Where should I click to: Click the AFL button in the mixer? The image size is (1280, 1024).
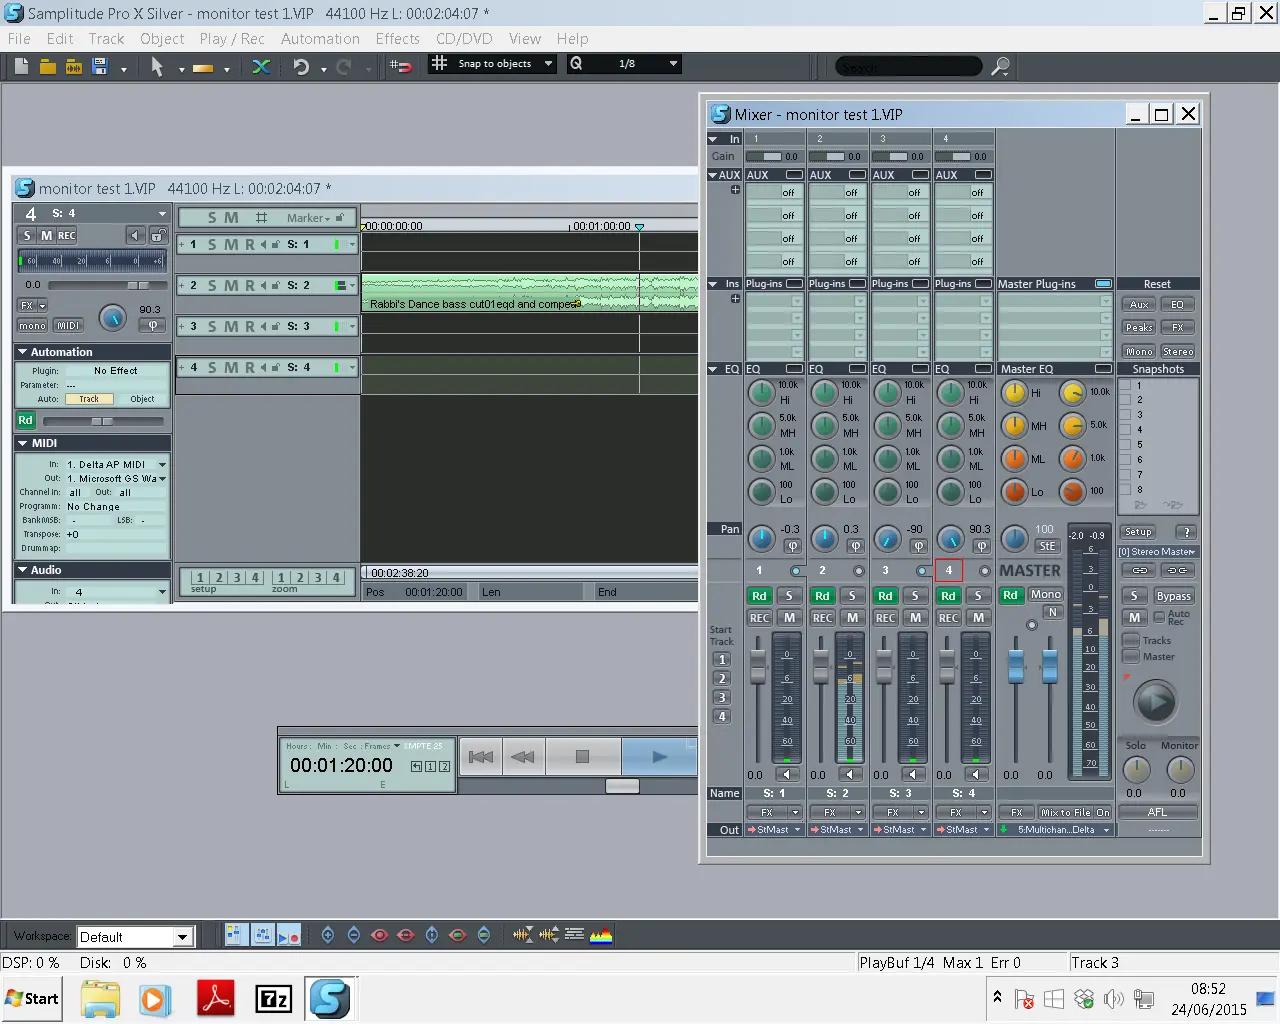pos(1157,812)
